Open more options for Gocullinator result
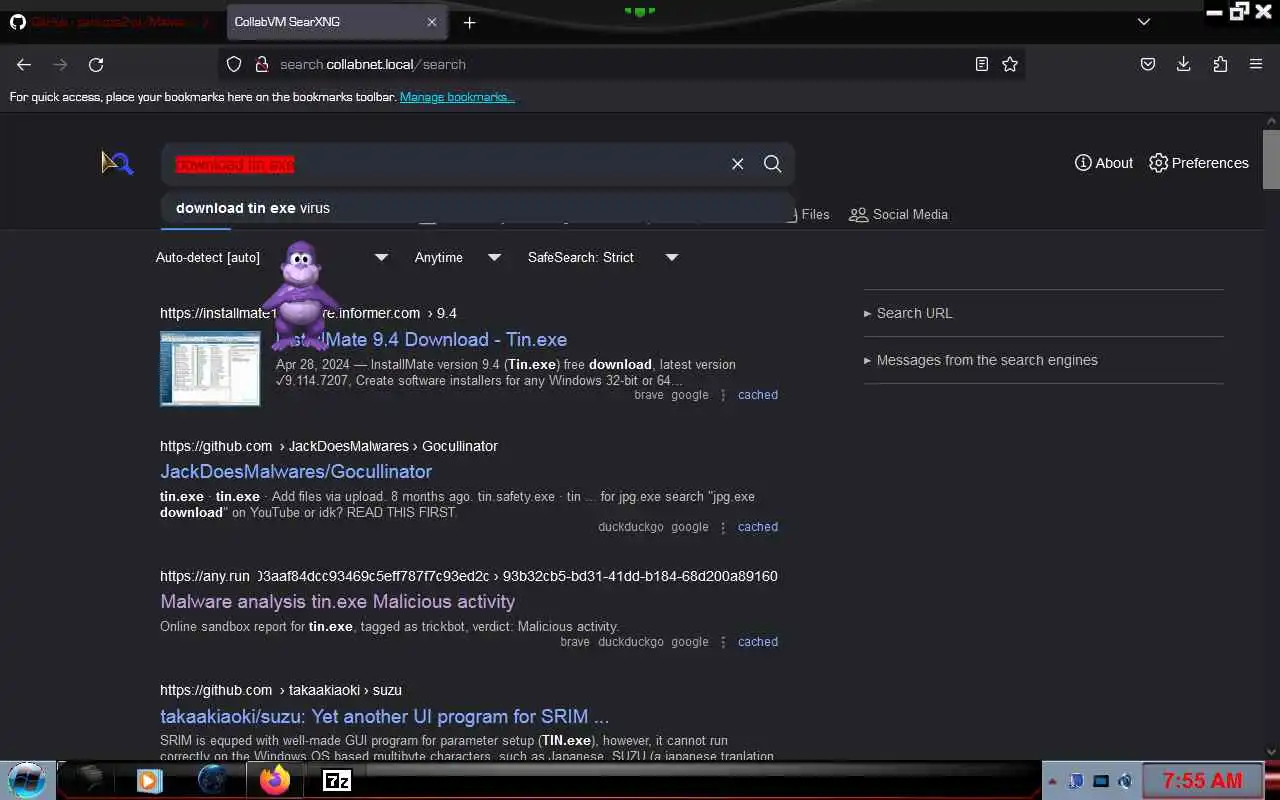The image size is (1280, 800). 723,527
